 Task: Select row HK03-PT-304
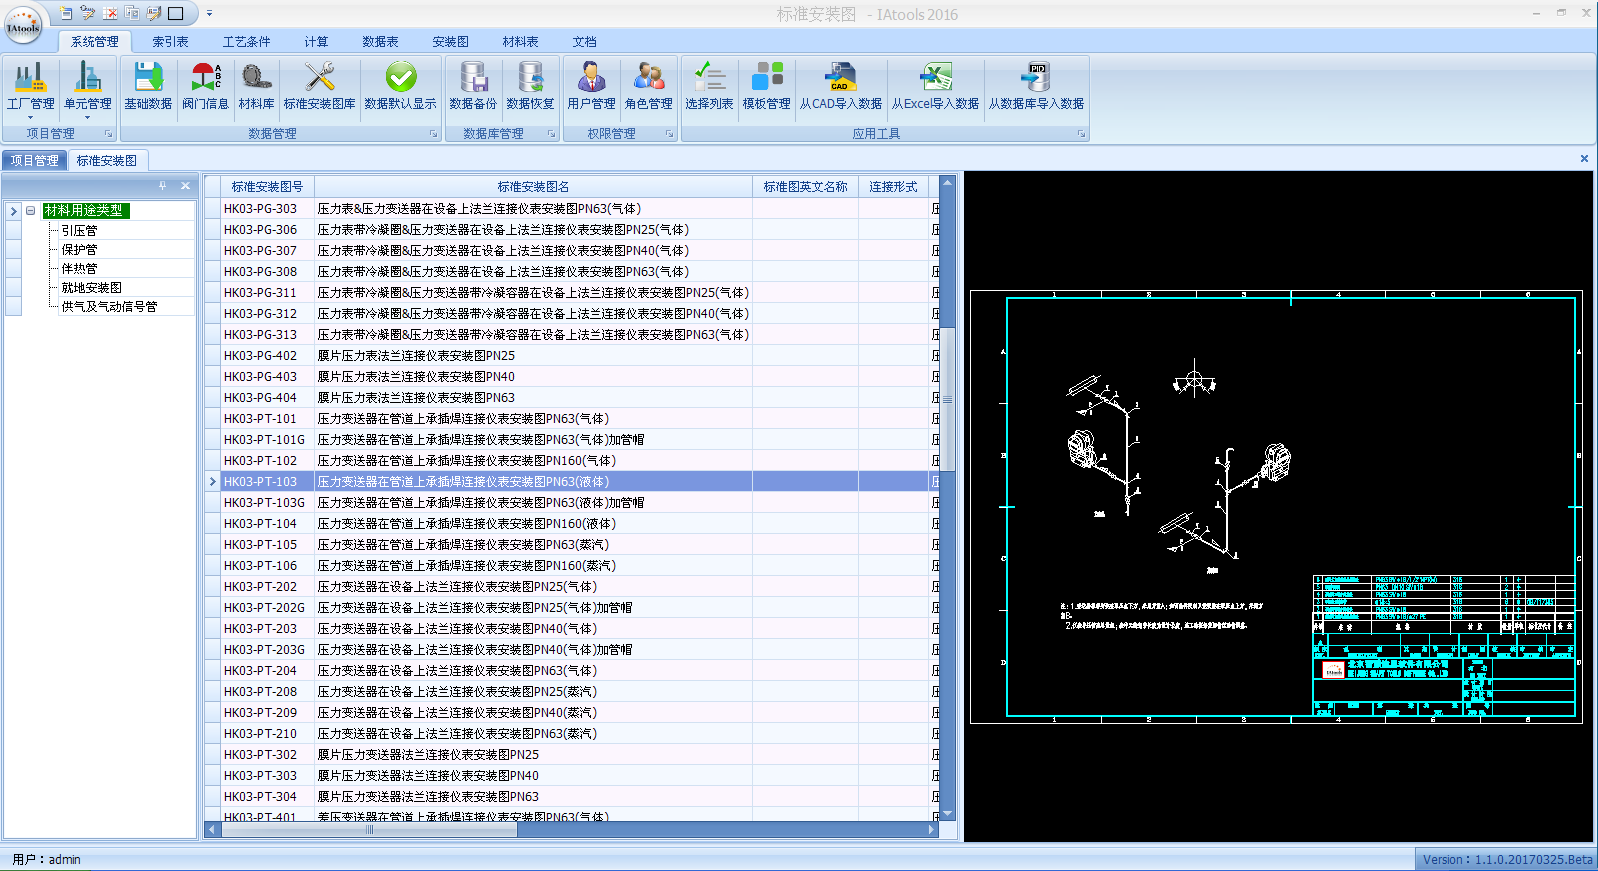pos(572,797)
